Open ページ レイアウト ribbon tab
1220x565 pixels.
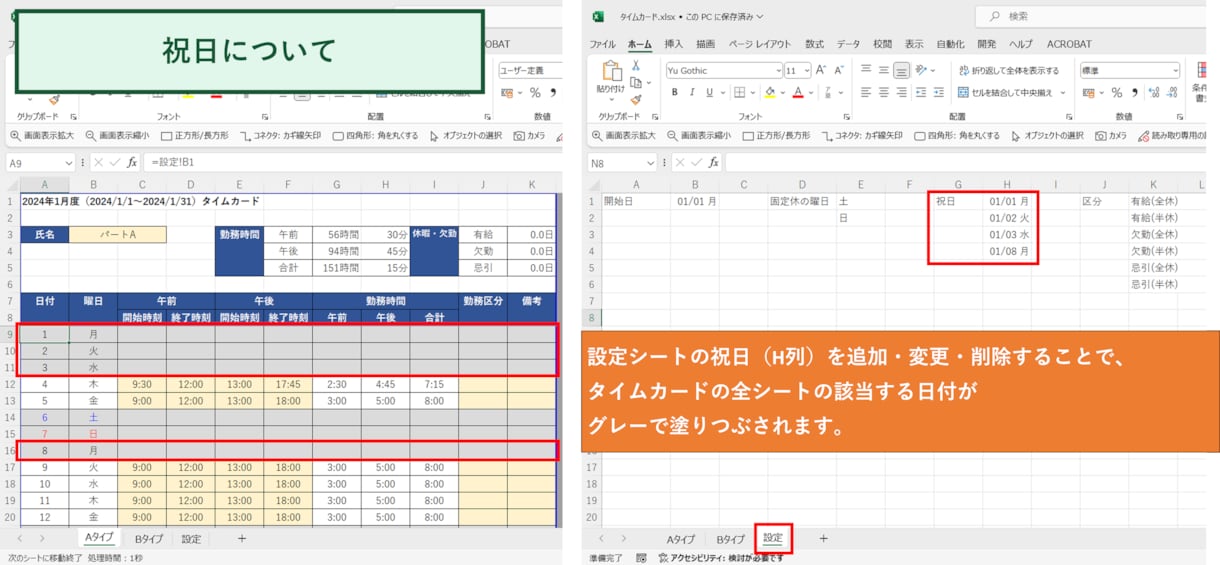(x=761, y=44)
